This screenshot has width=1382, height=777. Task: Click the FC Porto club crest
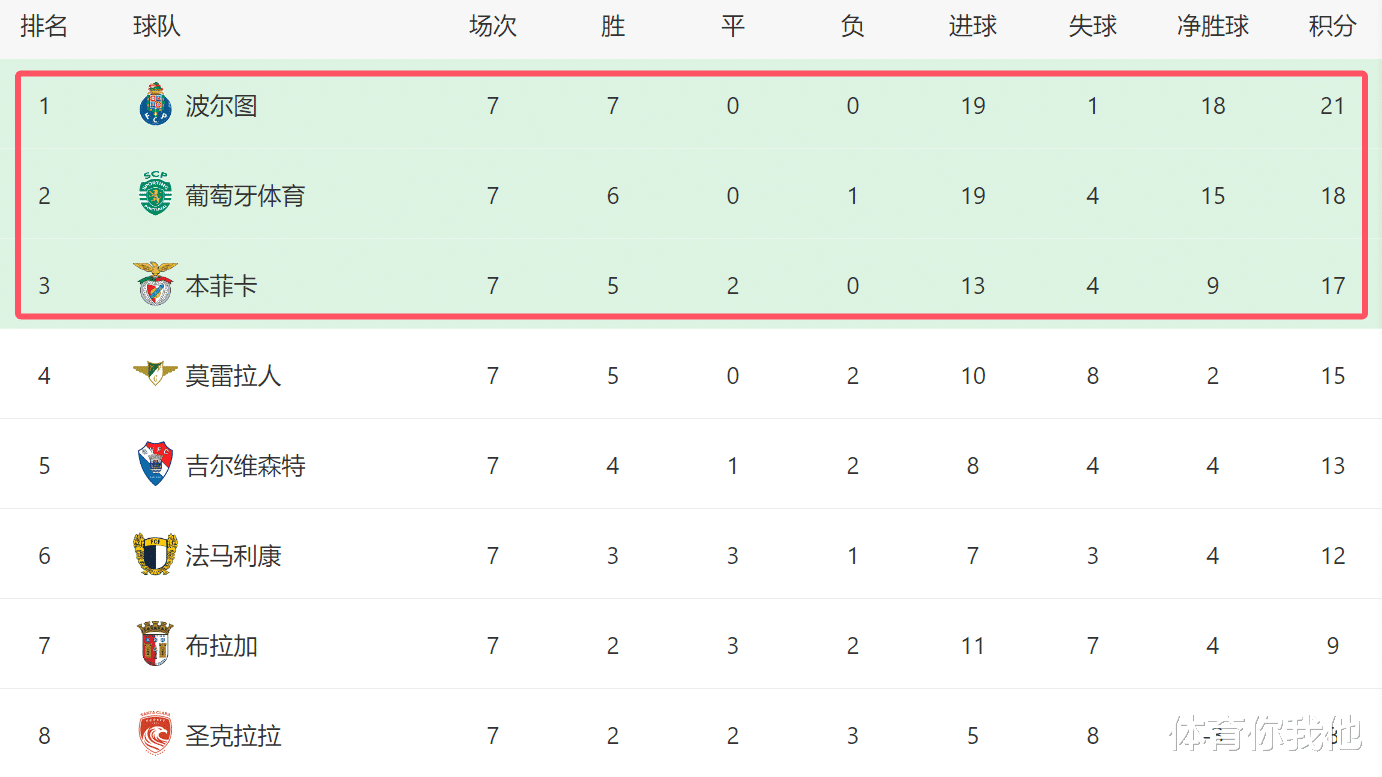click(x=155, y=105)
